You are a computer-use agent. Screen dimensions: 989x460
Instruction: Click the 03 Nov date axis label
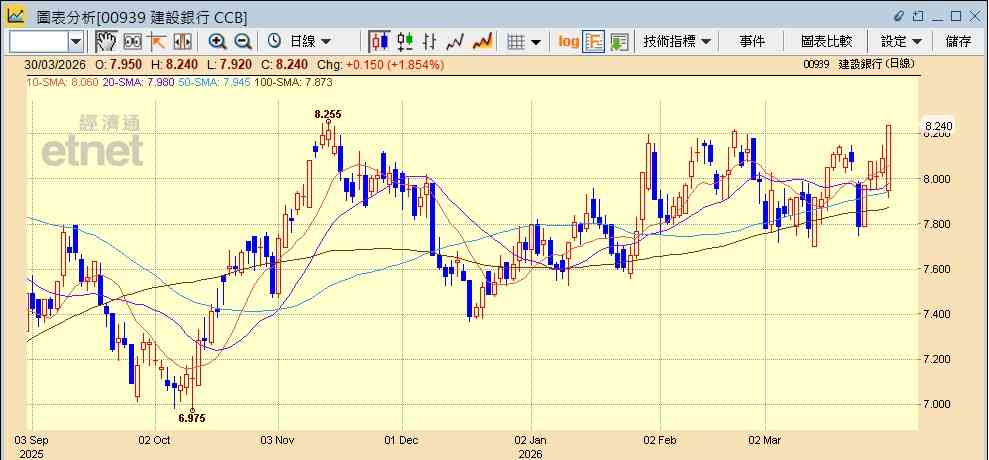point(278,440)
